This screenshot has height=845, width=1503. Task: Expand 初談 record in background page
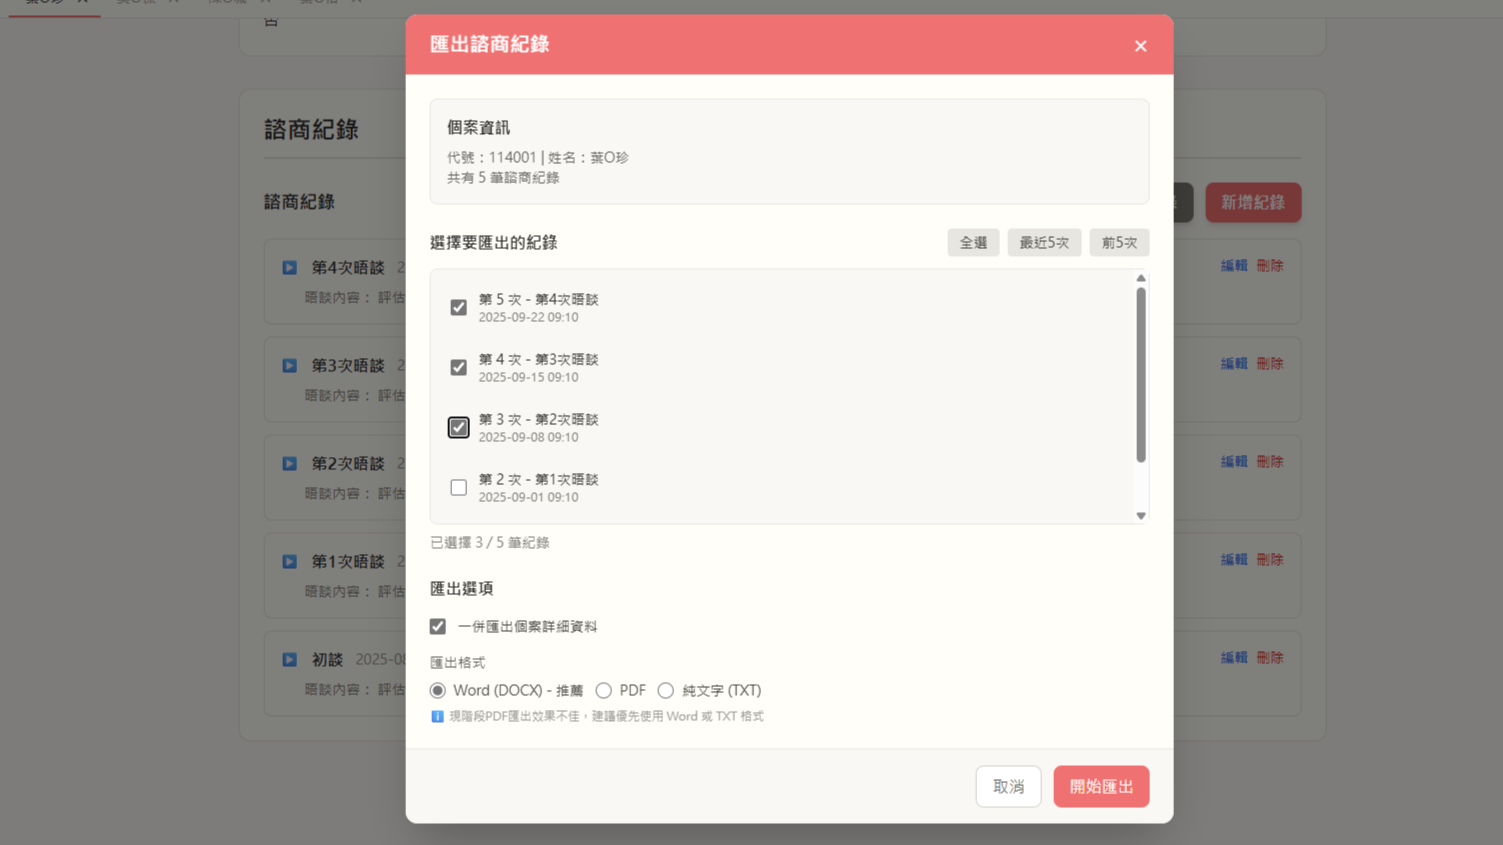(289, 660)
